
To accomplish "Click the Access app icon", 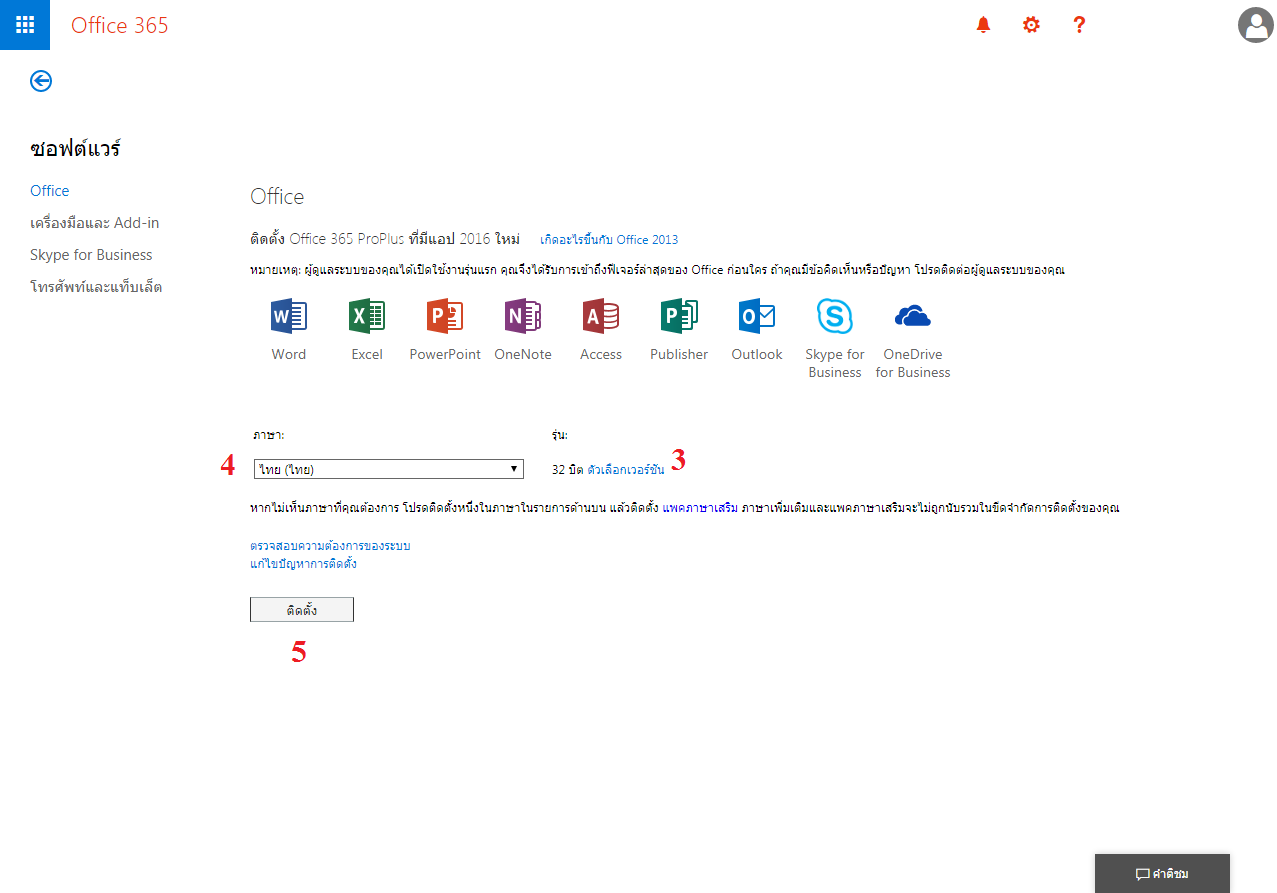I will 601,317.
